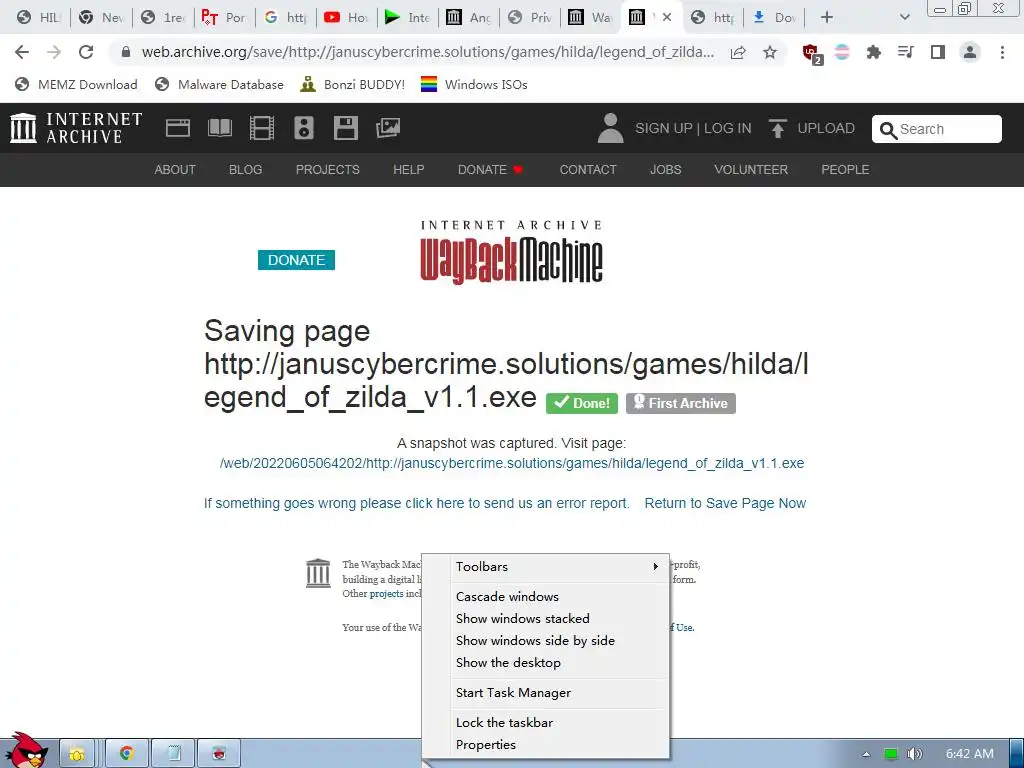The image size is (1024, 768).
Task: Open the captured snapshot link
Action: point(512,463)
